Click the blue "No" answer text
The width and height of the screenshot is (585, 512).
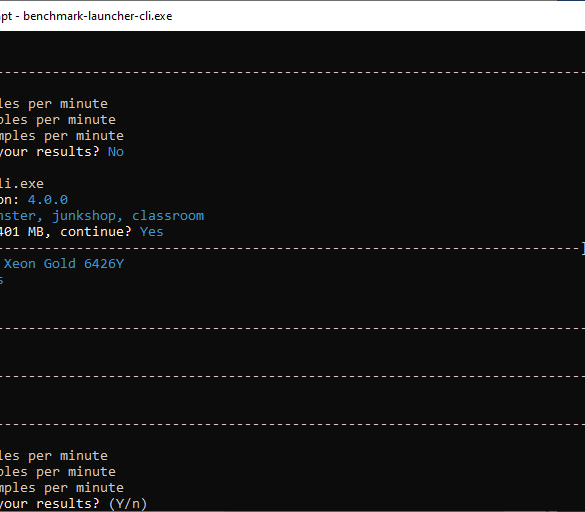click(116, 152)
